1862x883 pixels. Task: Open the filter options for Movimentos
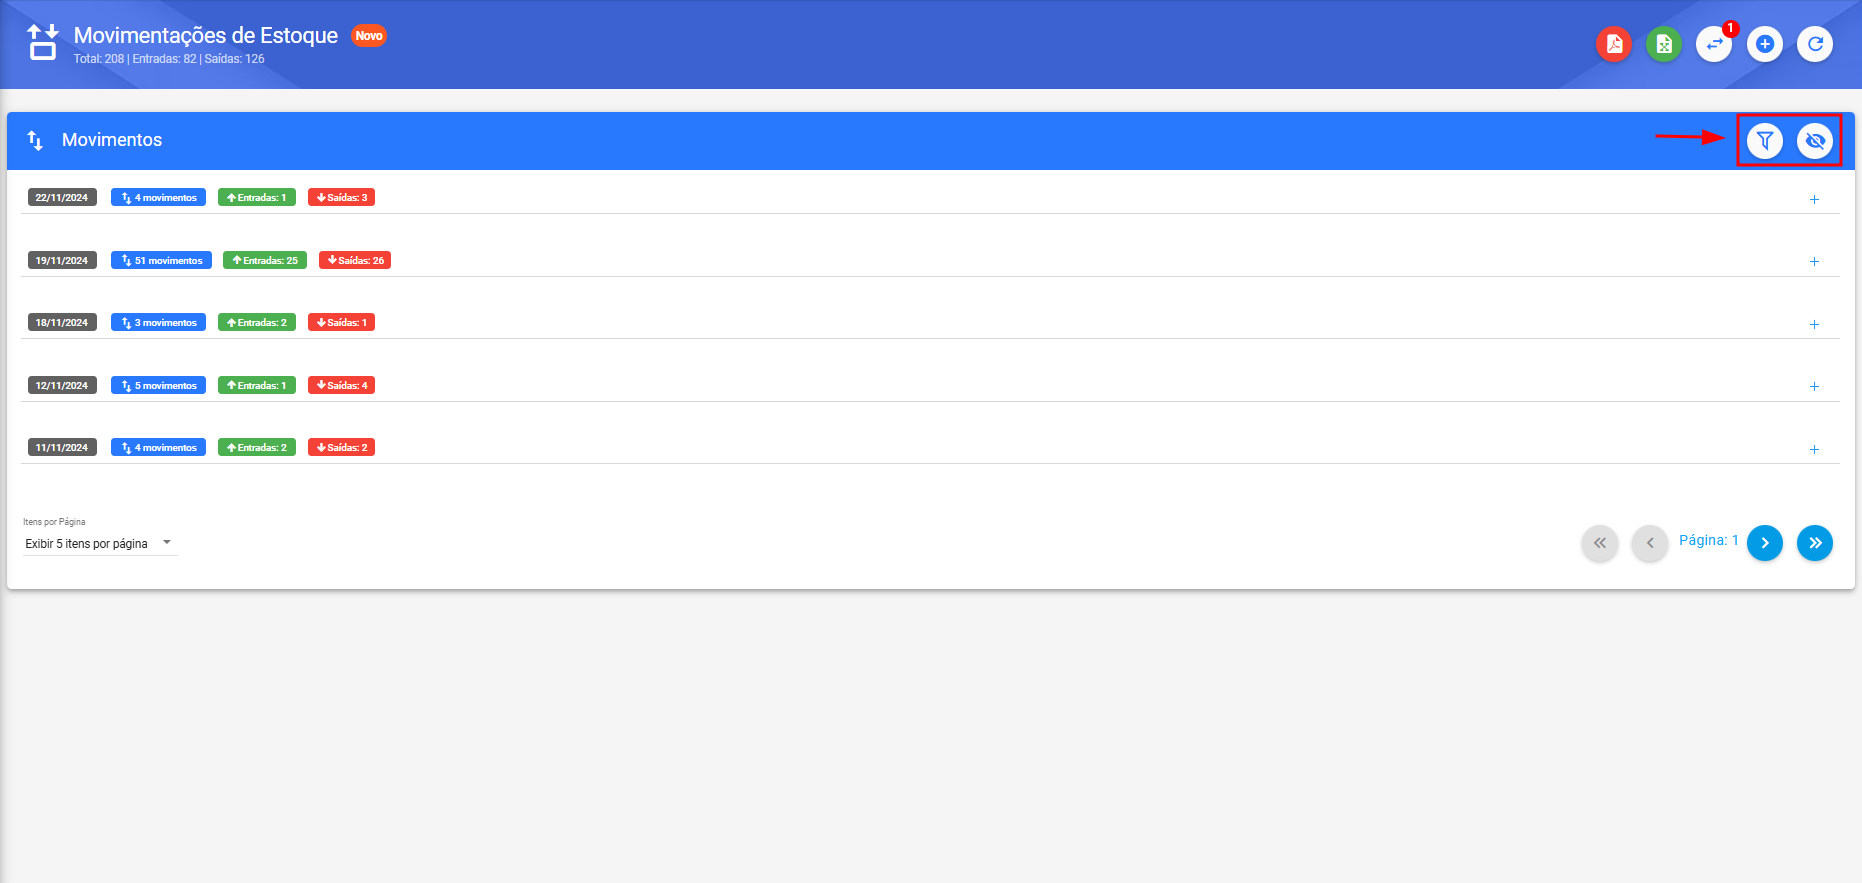[x=1765, y=141]
